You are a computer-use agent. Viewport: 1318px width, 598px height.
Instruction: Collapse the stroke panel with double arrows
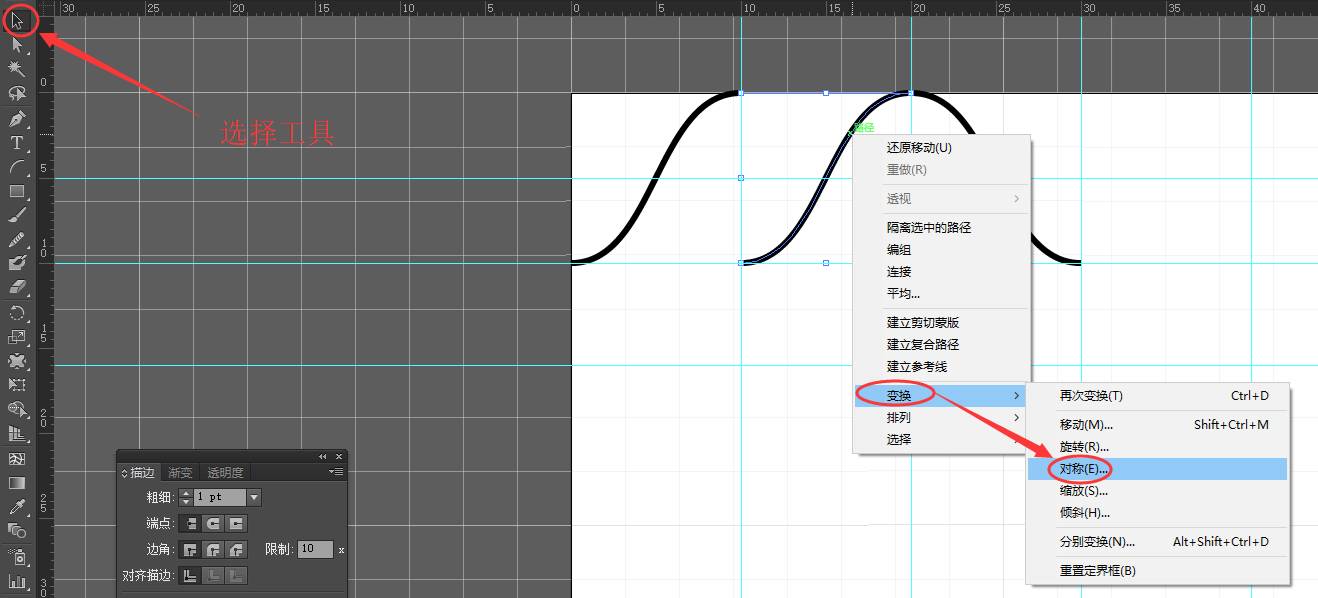pos(323,456)
